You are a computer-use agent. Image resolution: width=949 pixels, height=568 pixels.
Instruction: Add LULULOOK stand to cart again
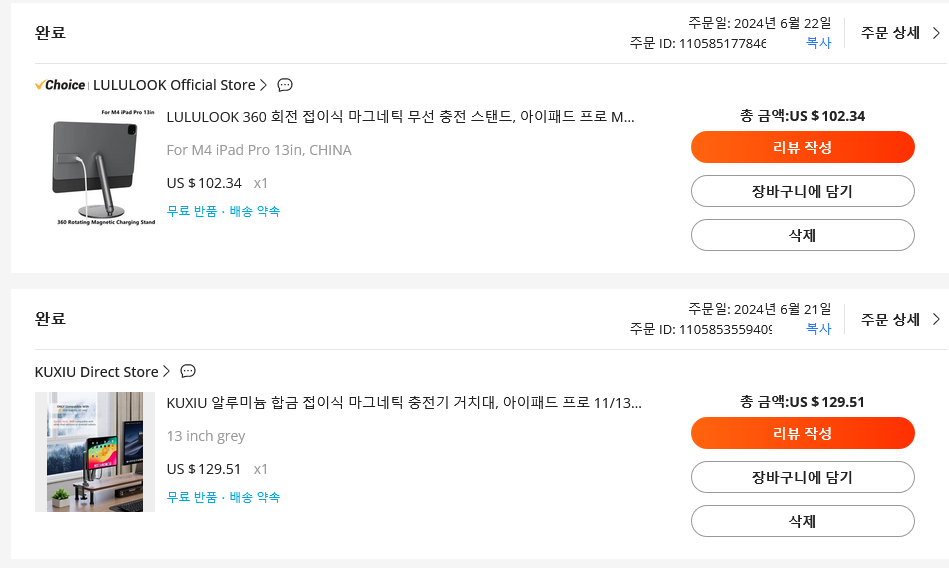(x=803, y=191)
